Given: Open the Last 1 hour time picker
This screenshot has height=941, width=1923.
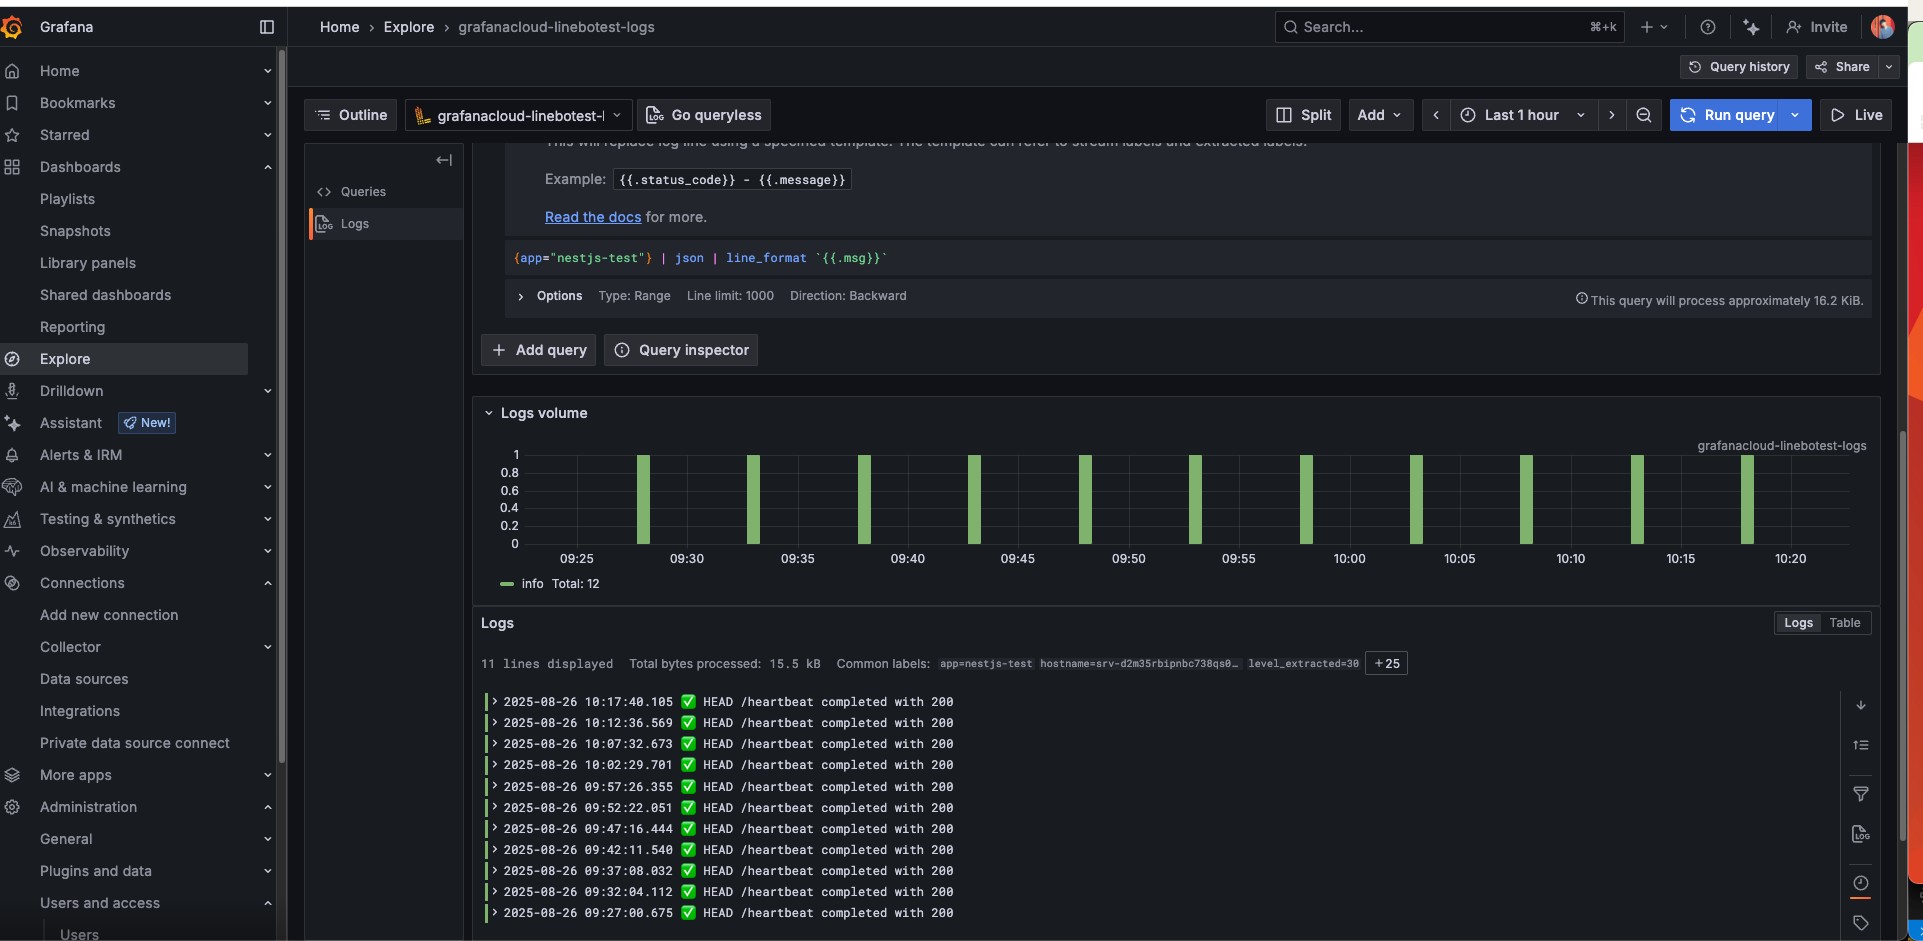Looking at the screenshot, I should pyautogui.click(x=1521, y=115).
